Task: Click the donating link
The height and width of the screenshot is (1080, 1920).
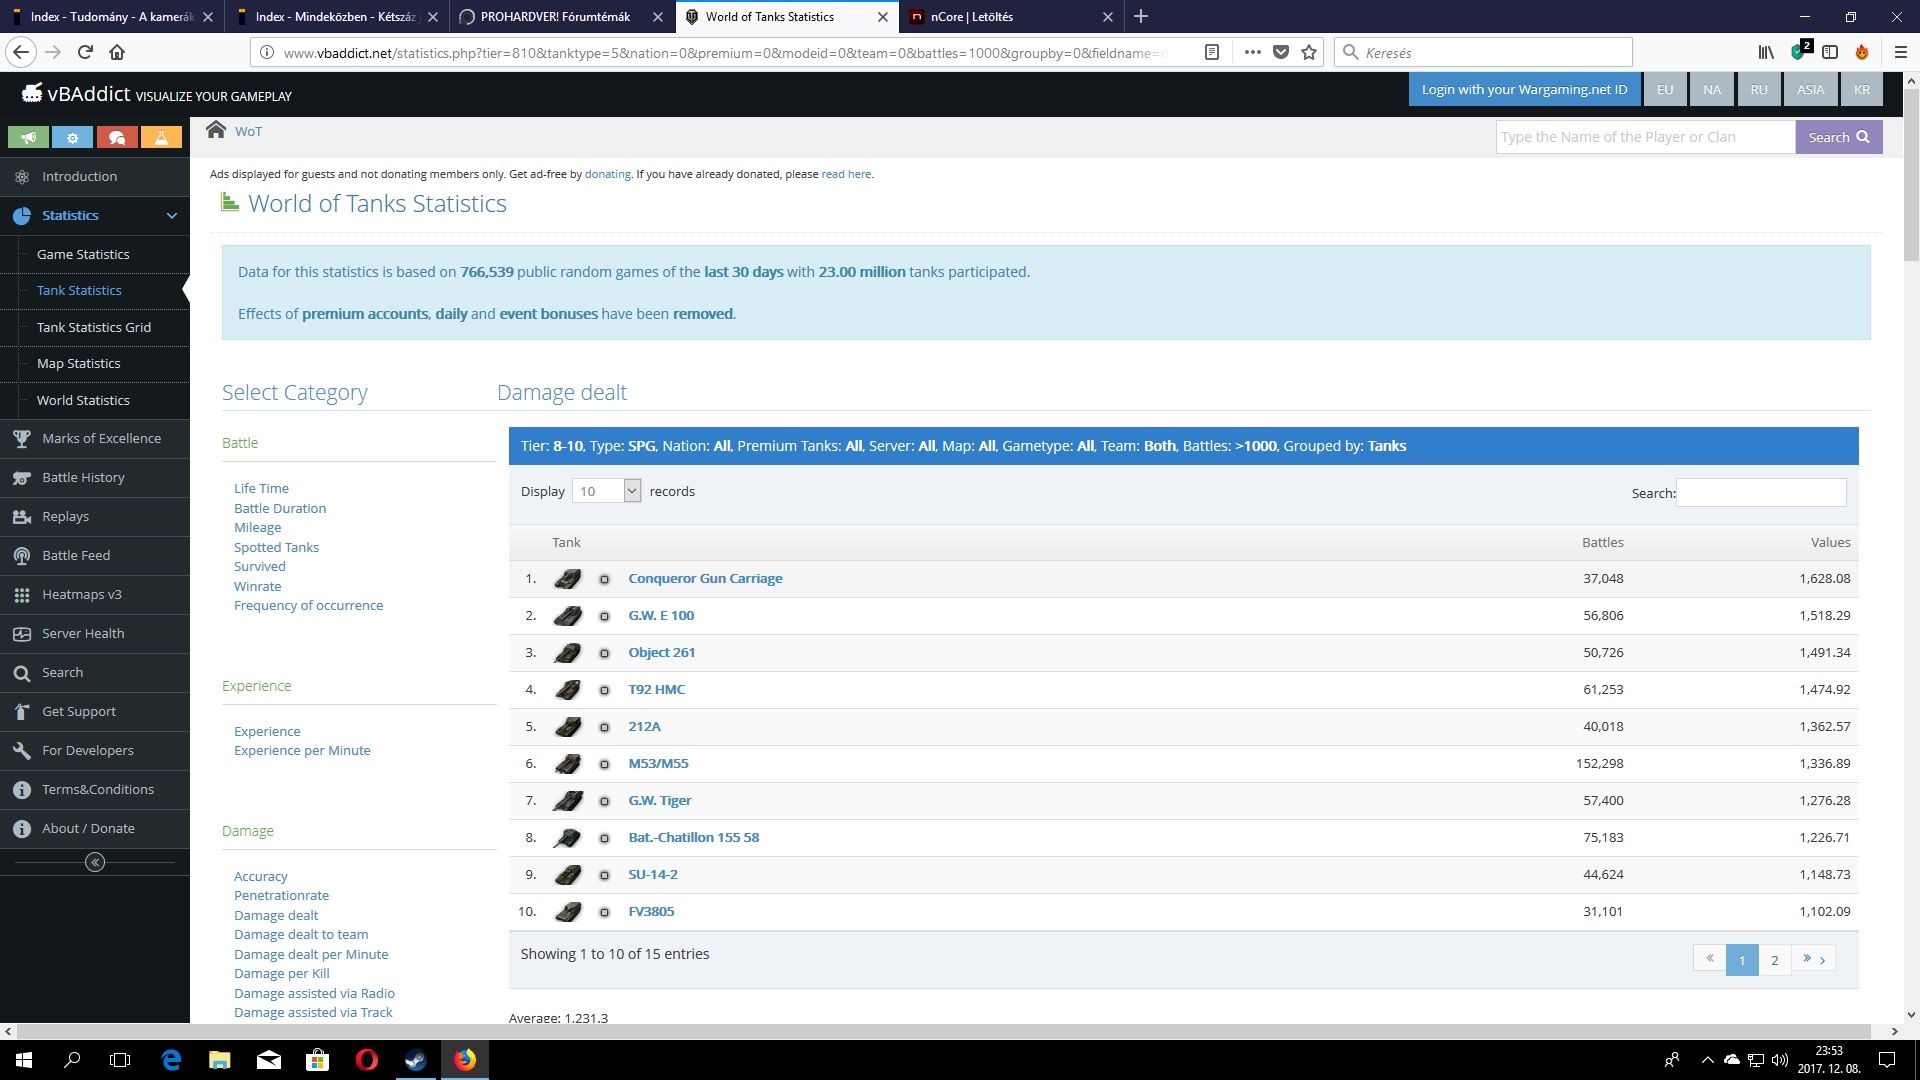Action: coord(607,174)
